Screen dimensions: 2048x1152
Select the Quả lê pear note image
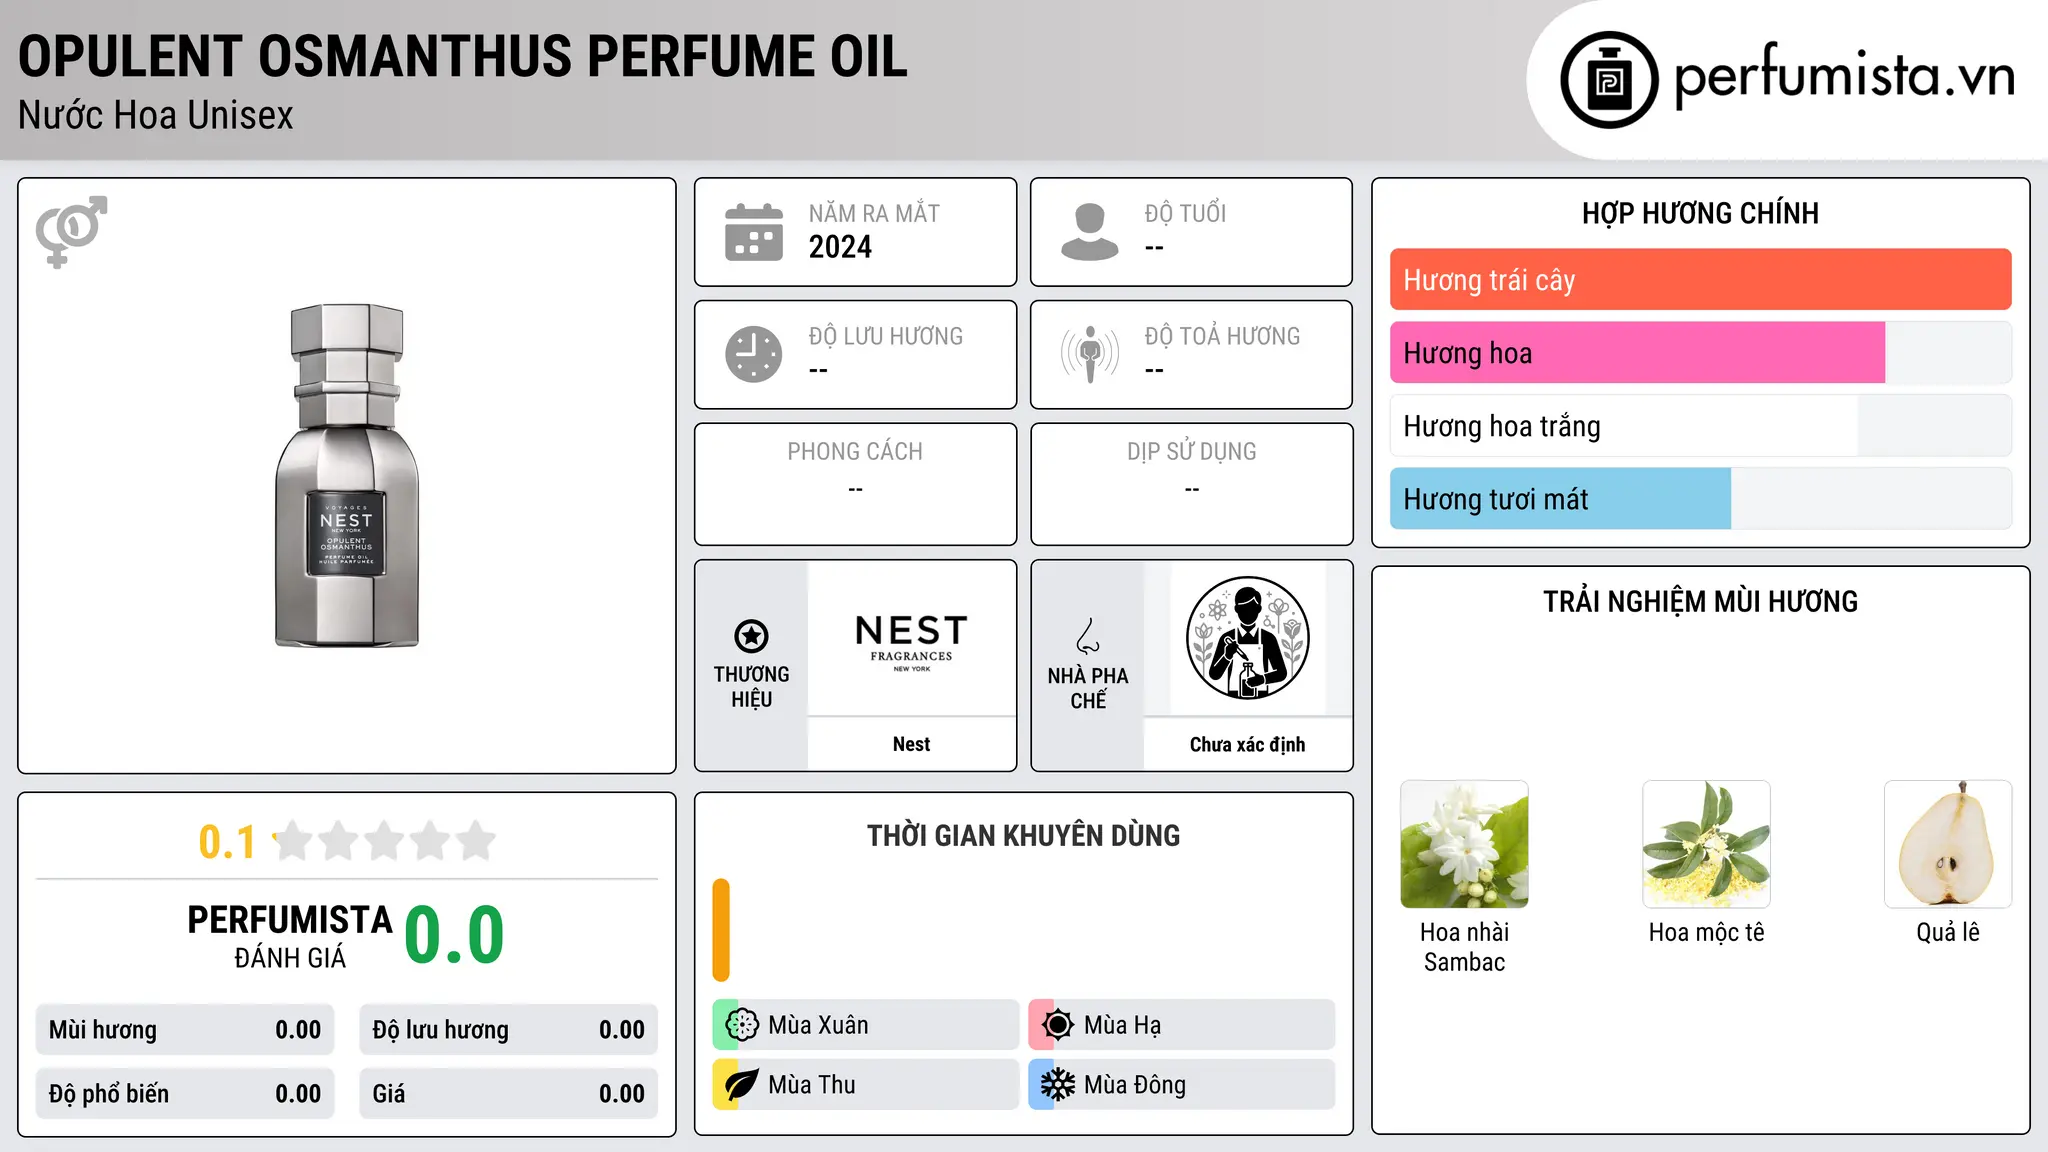pyautogui.click(x=1948, y=844)
